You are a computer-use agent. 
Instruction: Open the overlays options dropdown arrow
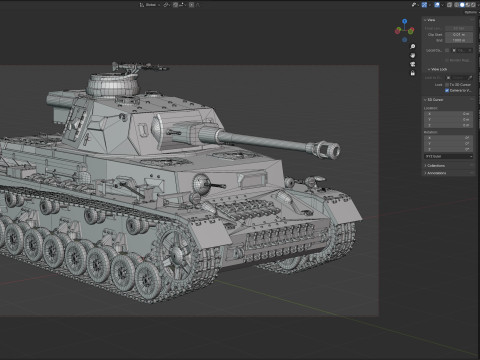pos(442,5)
